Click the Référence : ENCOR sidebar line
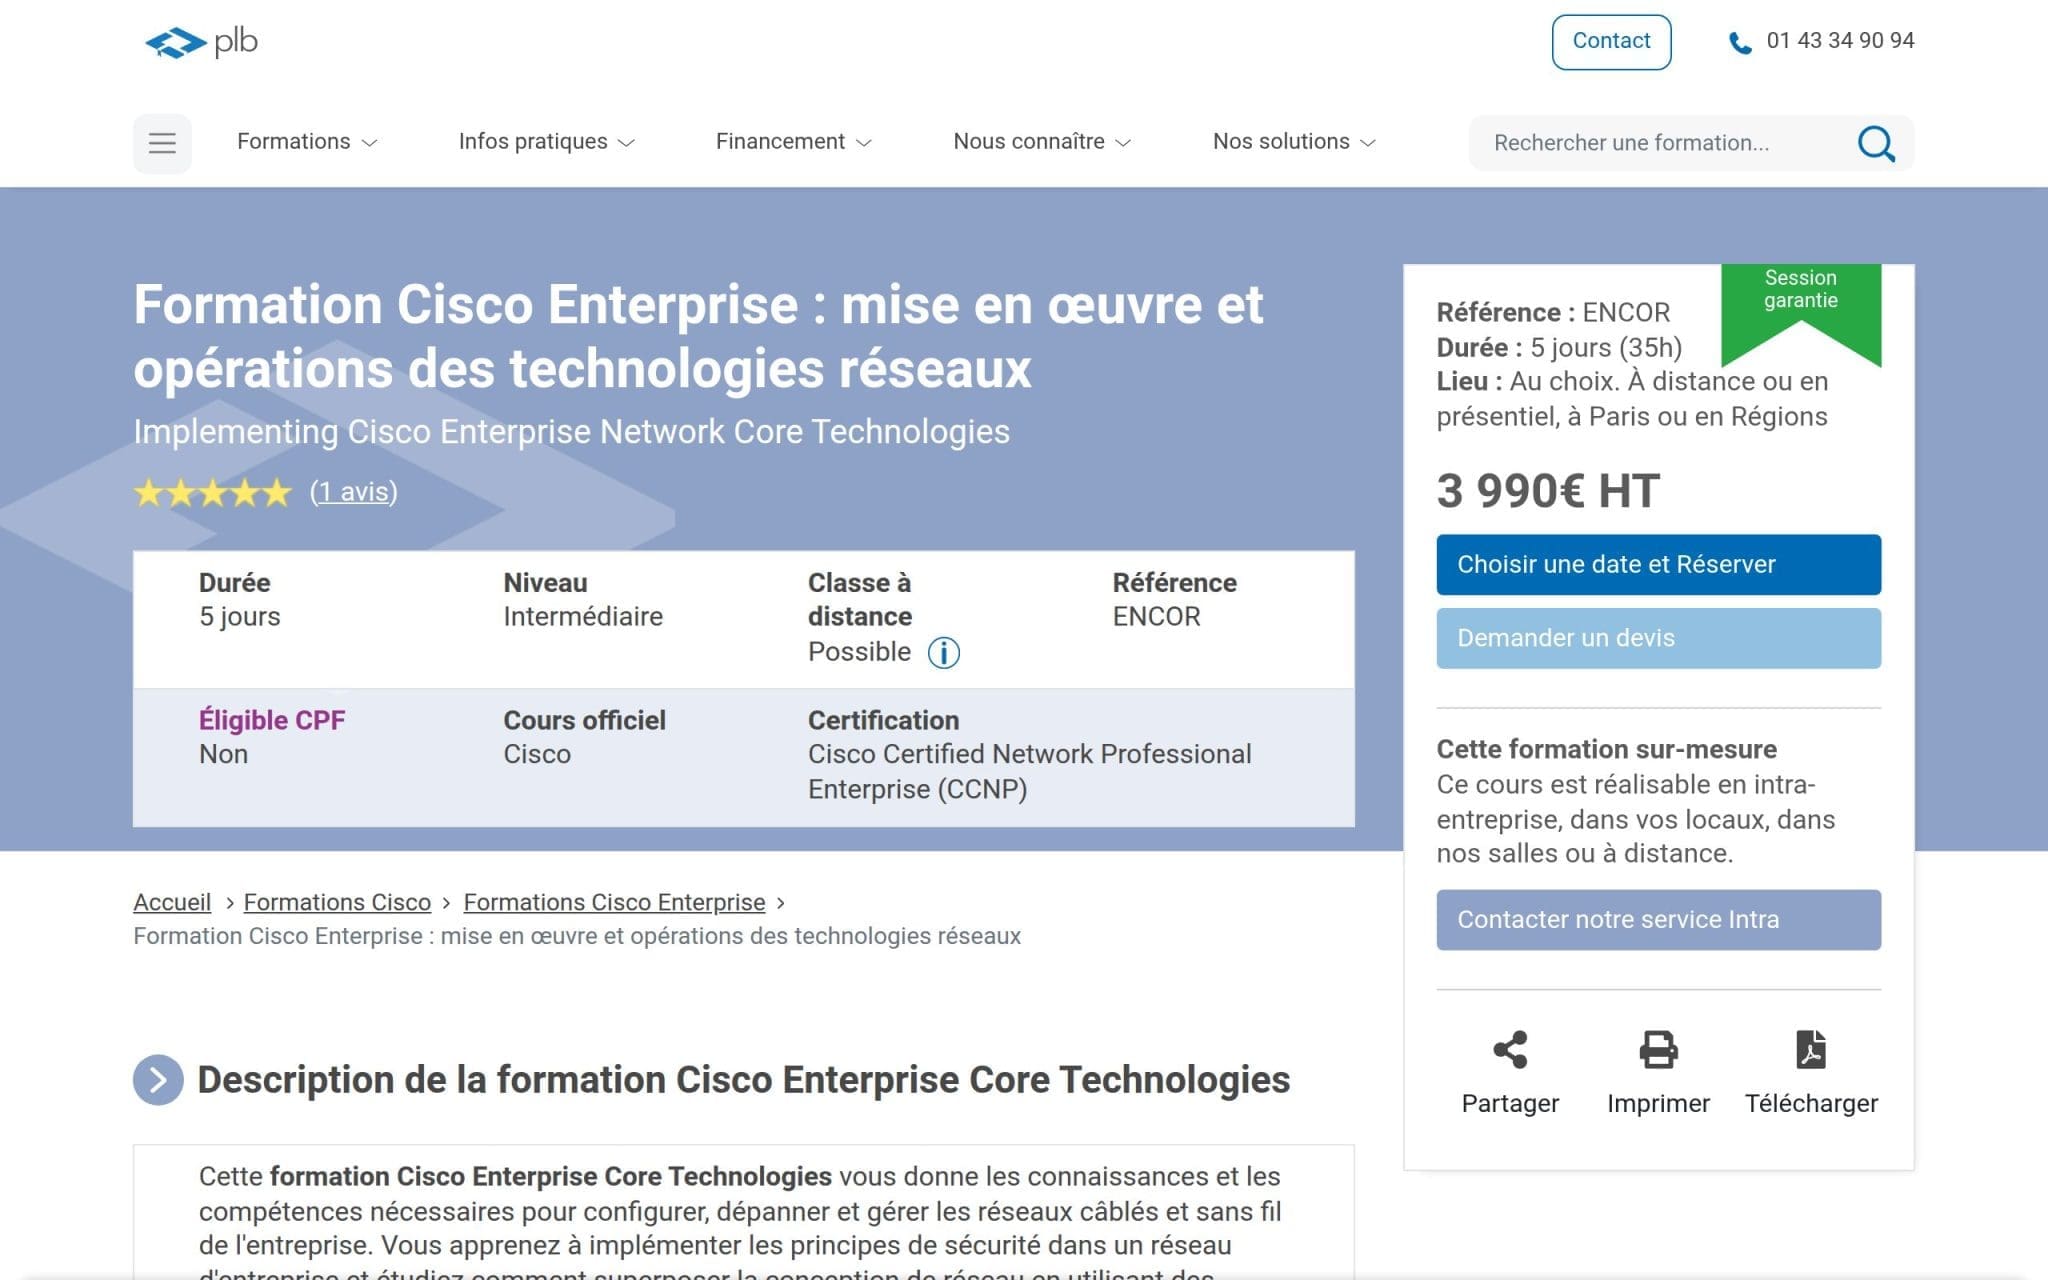Screen dimensions: 2048x1280 click(1553, 313)
